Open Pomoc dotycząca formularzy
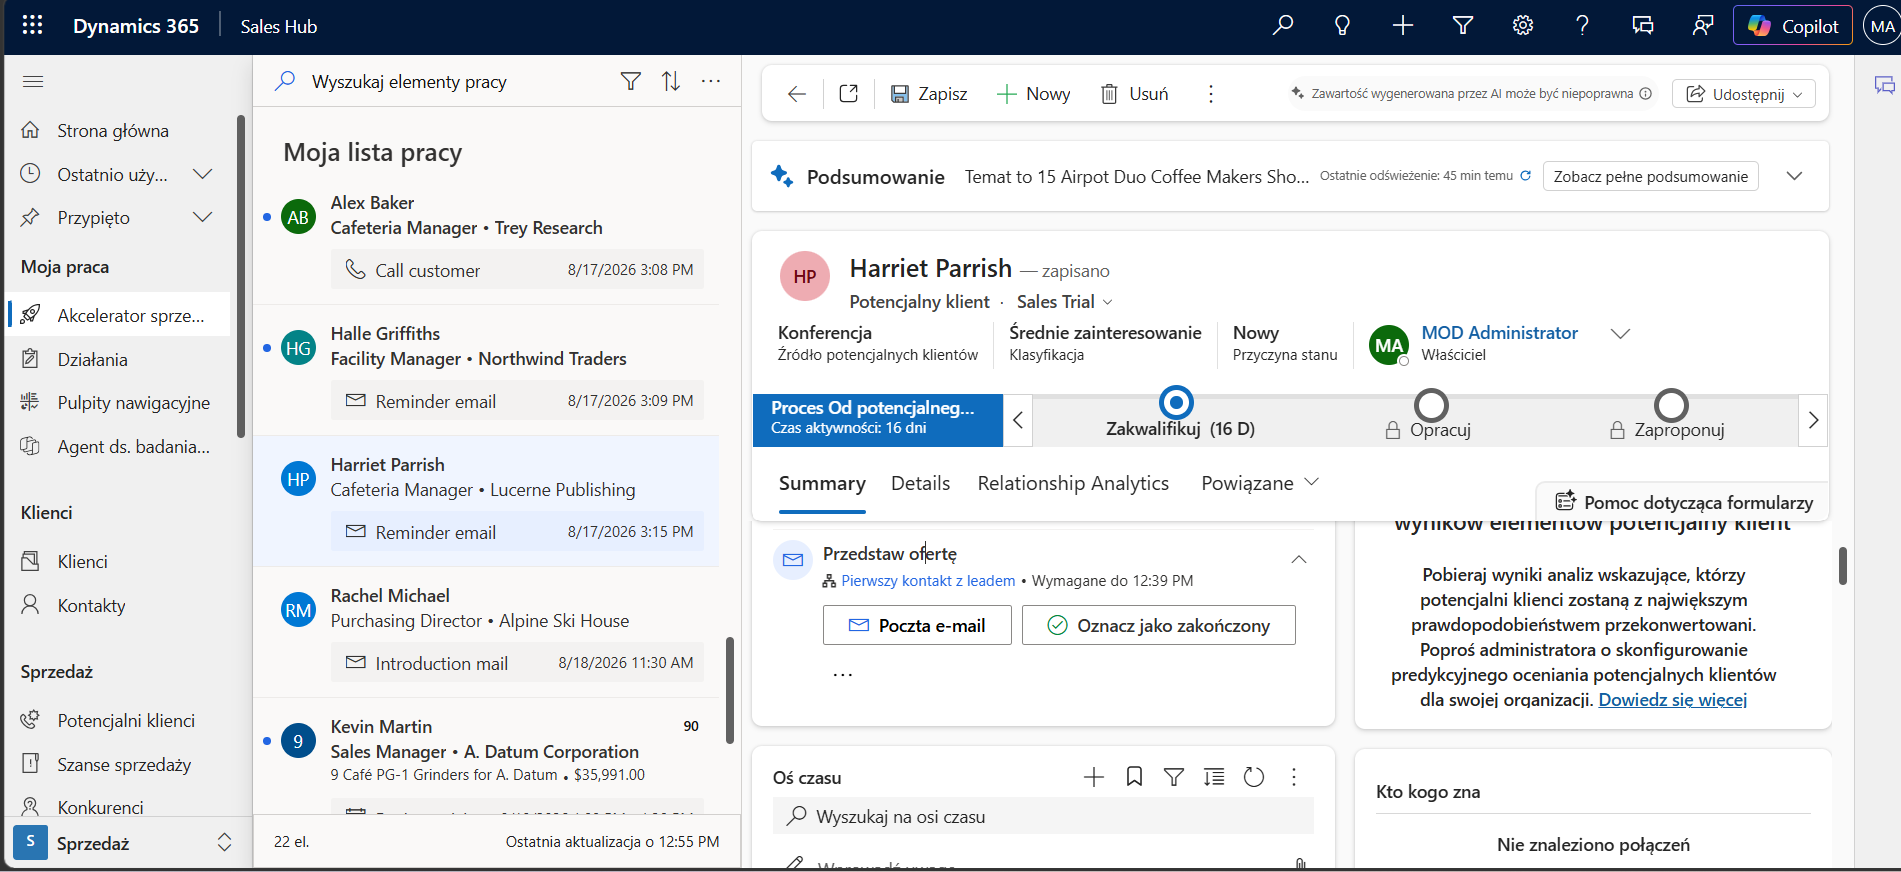The width and height of the screenshot is (1901, 872). click(x=1685, y=502)
